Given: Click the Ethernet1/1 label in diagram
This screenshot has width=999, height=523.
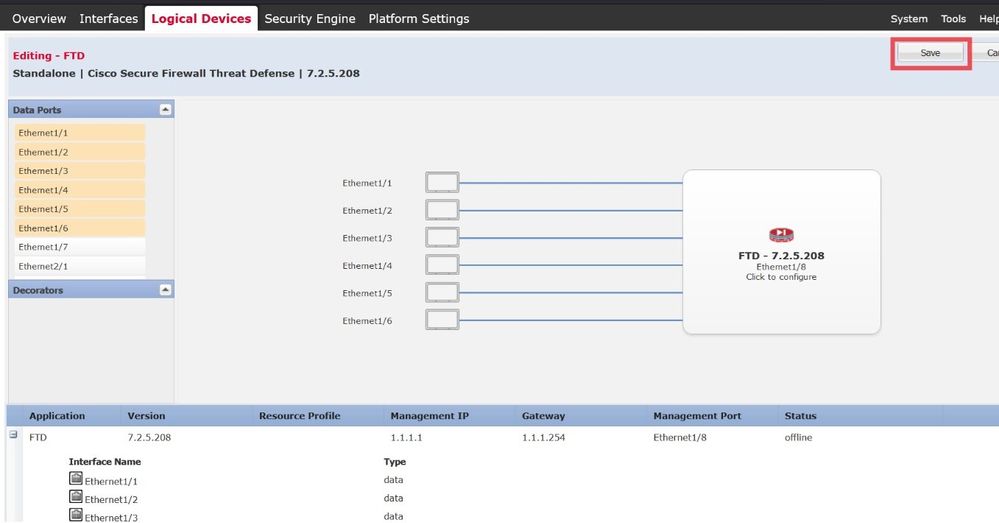Looking at the screenshot, I should coord(367,183).
